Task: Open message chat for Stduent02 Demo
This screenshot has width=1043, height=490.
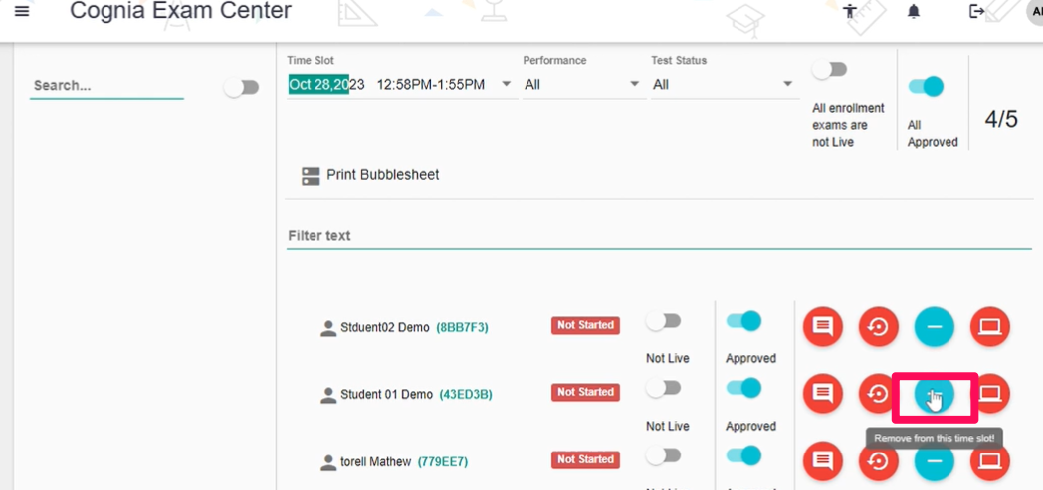Action: [x=823, y=326]
